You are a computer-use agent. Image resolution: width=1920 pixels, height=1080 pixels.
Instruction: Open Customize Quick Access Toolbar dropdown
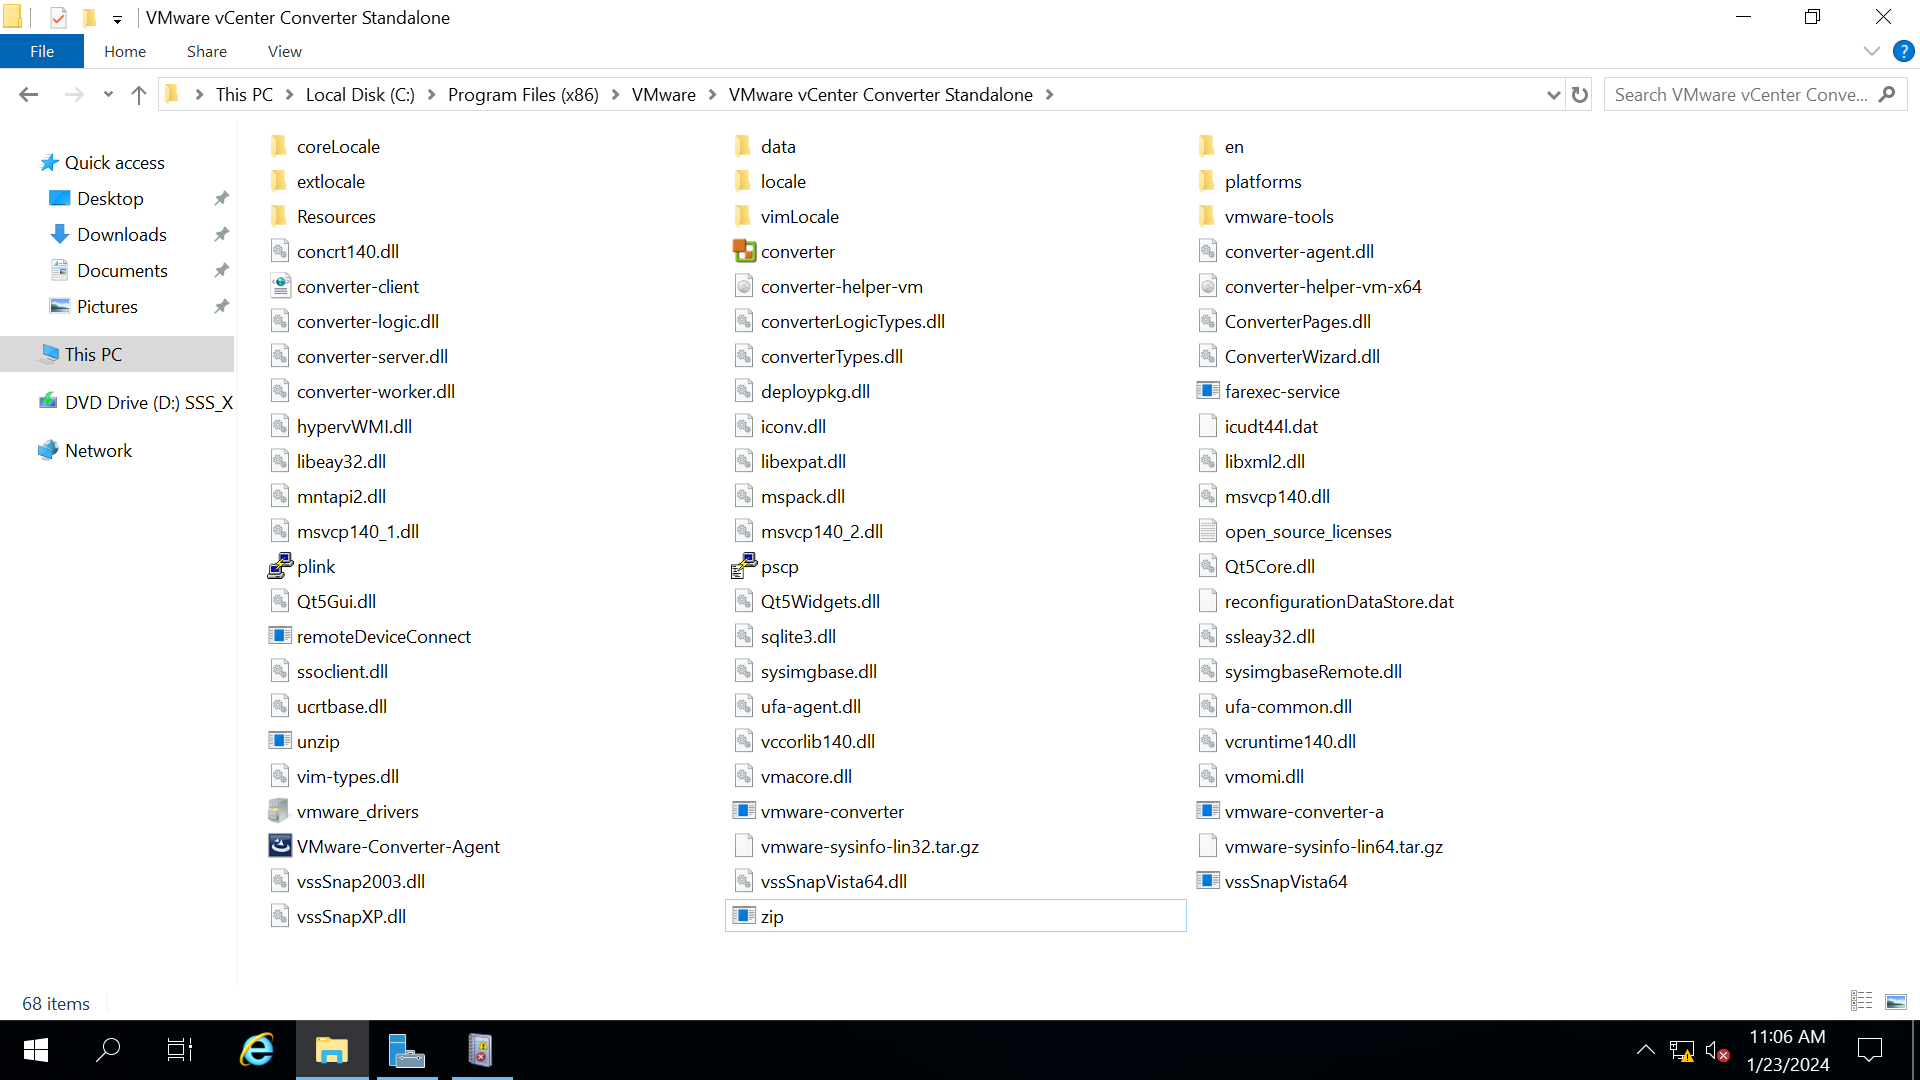click(117, 19)
